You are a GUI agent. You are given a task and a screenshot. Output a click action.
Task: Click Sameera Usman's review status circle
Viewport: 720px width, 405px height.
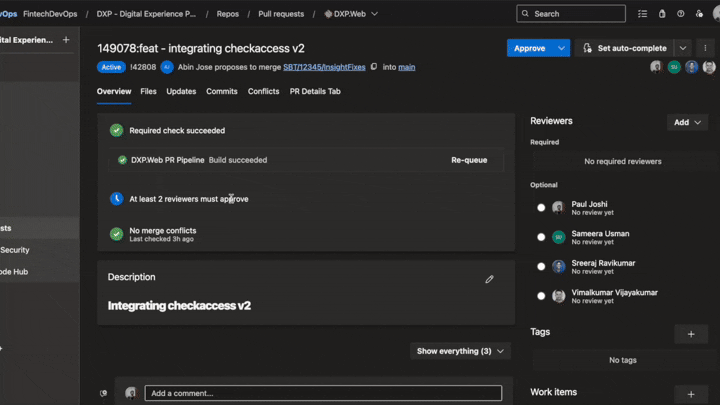coord(541,237)
